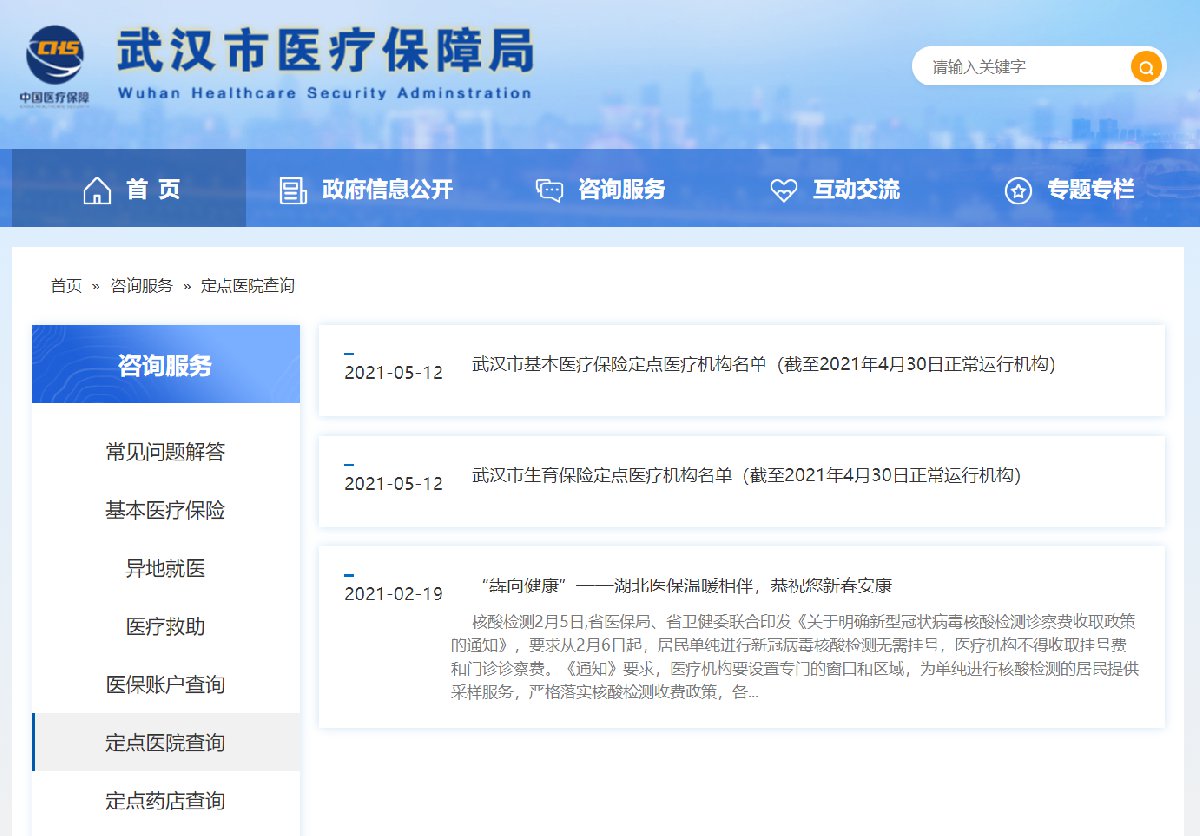The width and height of the screenshot is (1200, 836).
Task: Choose 异地就医 from the sidebar
Action: pos(165,568)
